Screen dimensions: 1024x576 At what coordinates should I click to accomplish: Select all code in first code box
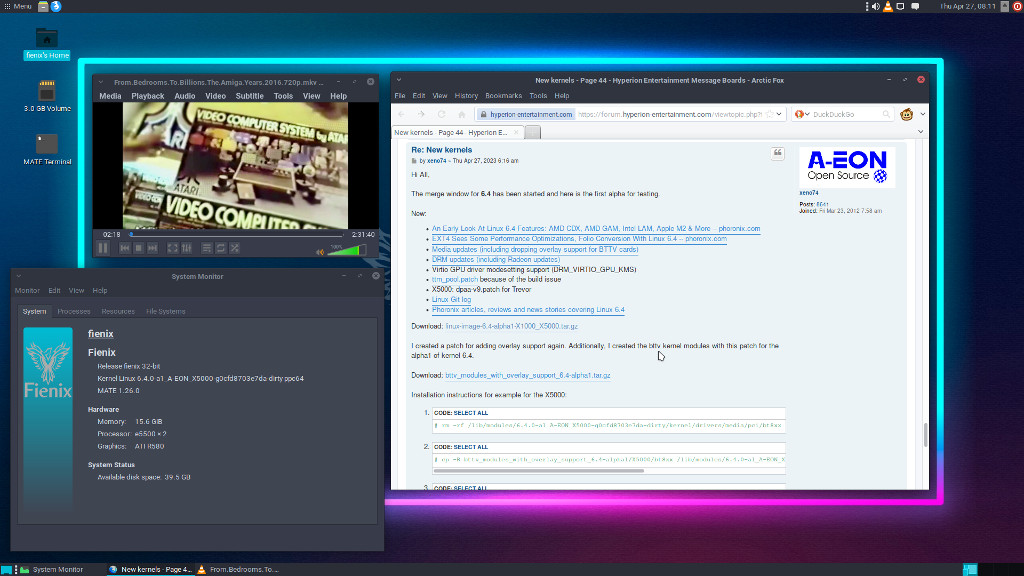pos(470,413)
